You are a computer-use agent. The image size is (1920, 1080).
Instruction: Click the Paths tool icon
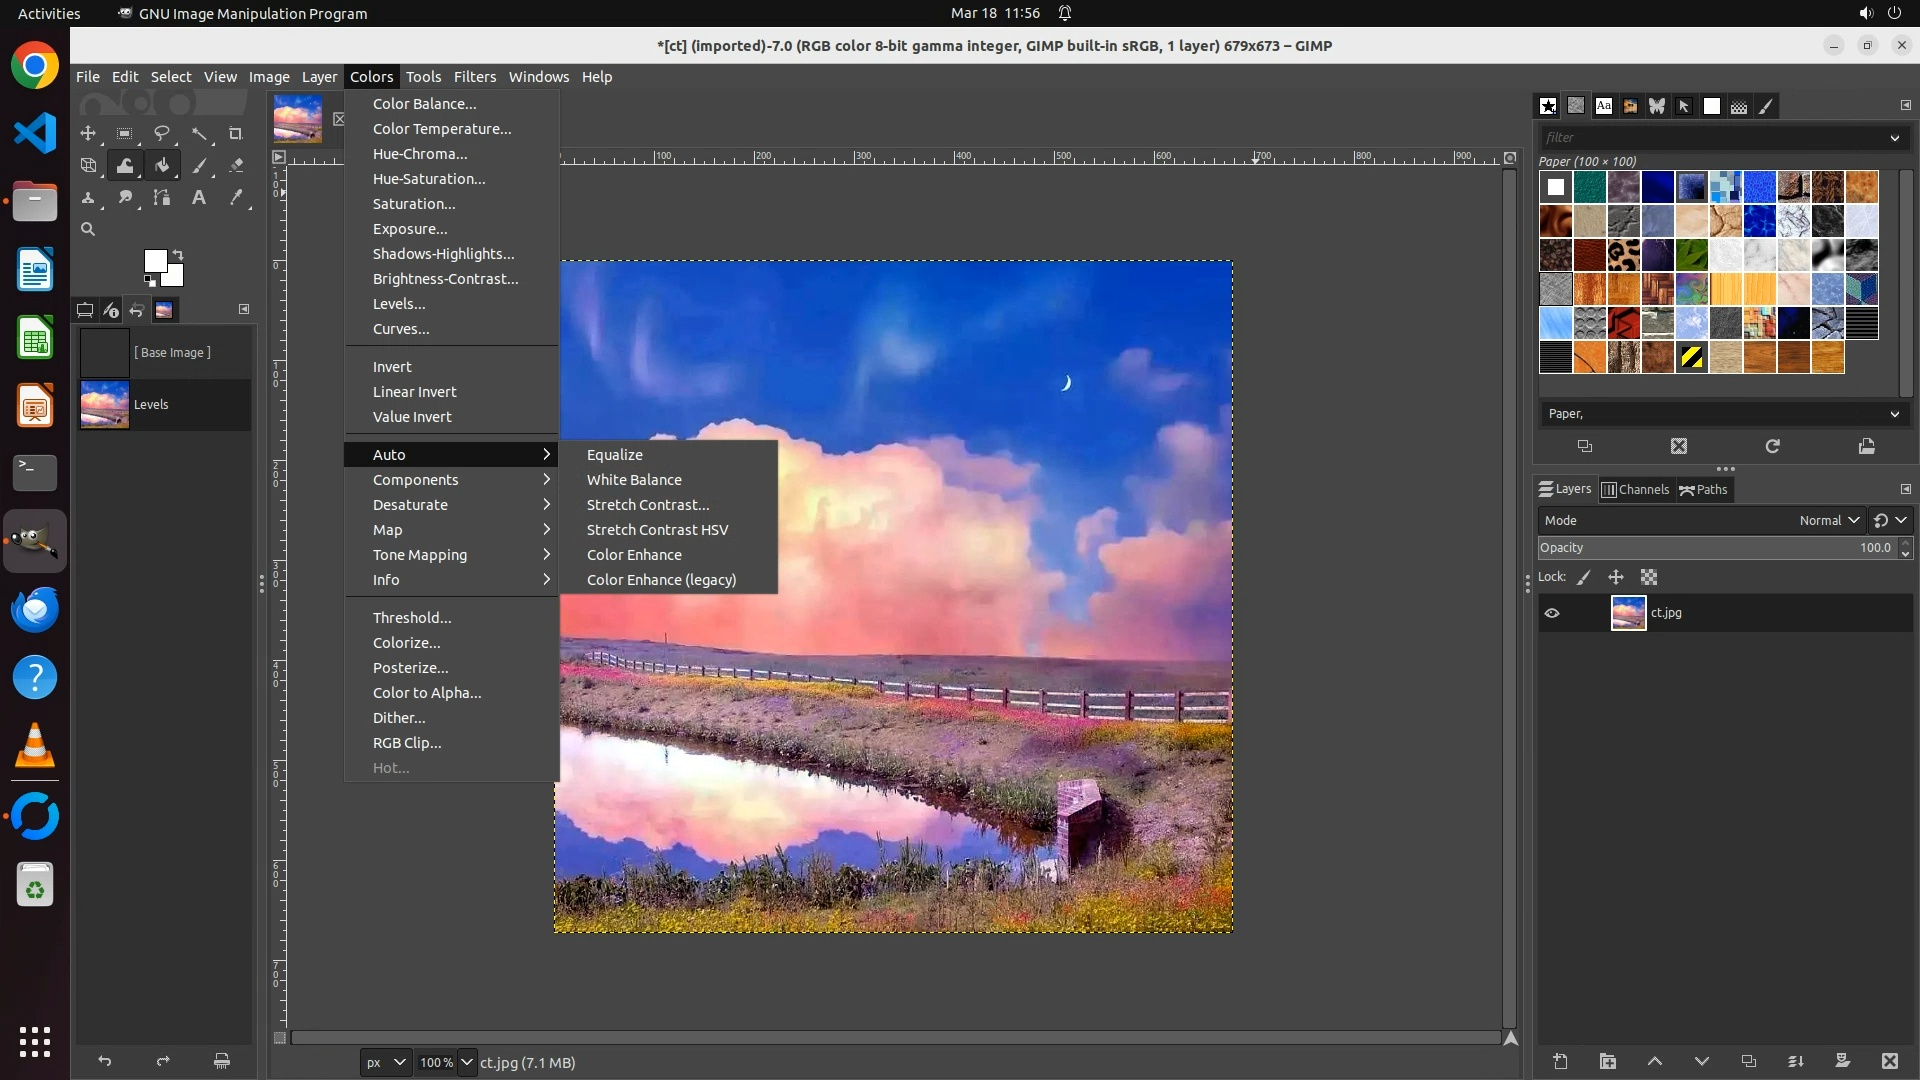click(x=162, y=198)
